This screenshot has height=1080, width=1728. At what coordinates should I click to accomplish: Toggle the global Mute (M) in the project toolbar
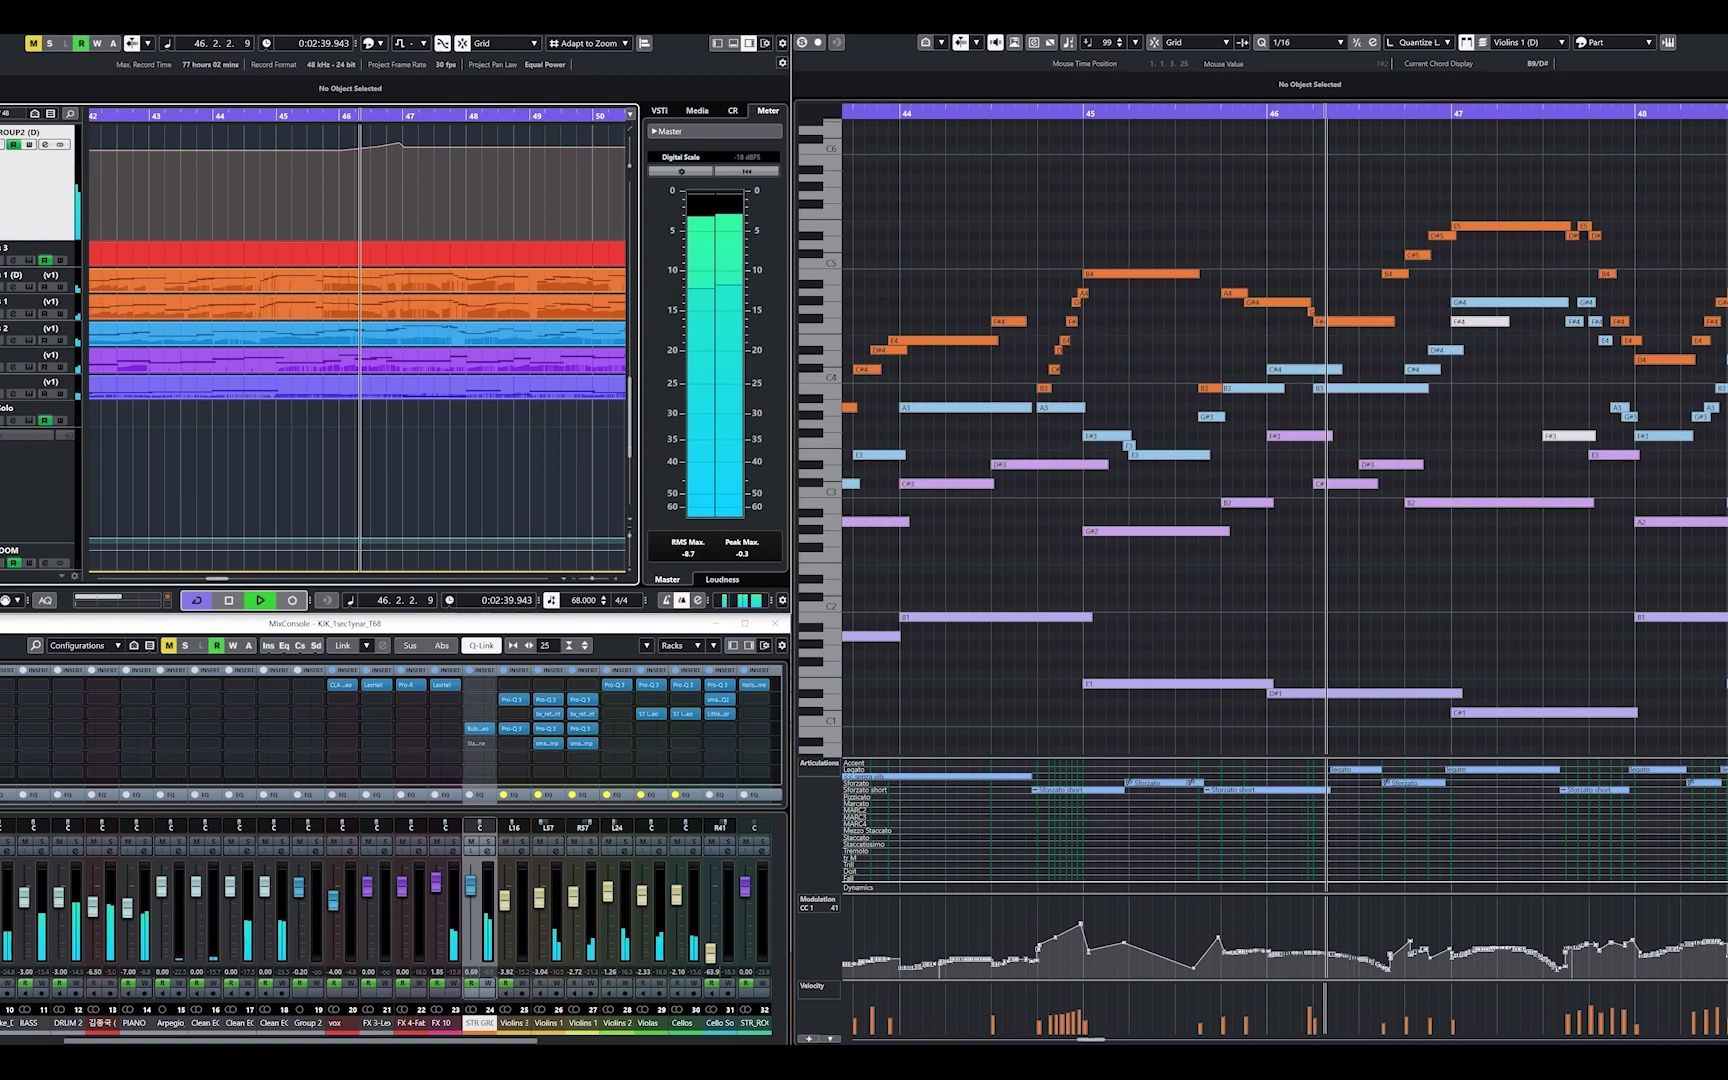(32, 44)
